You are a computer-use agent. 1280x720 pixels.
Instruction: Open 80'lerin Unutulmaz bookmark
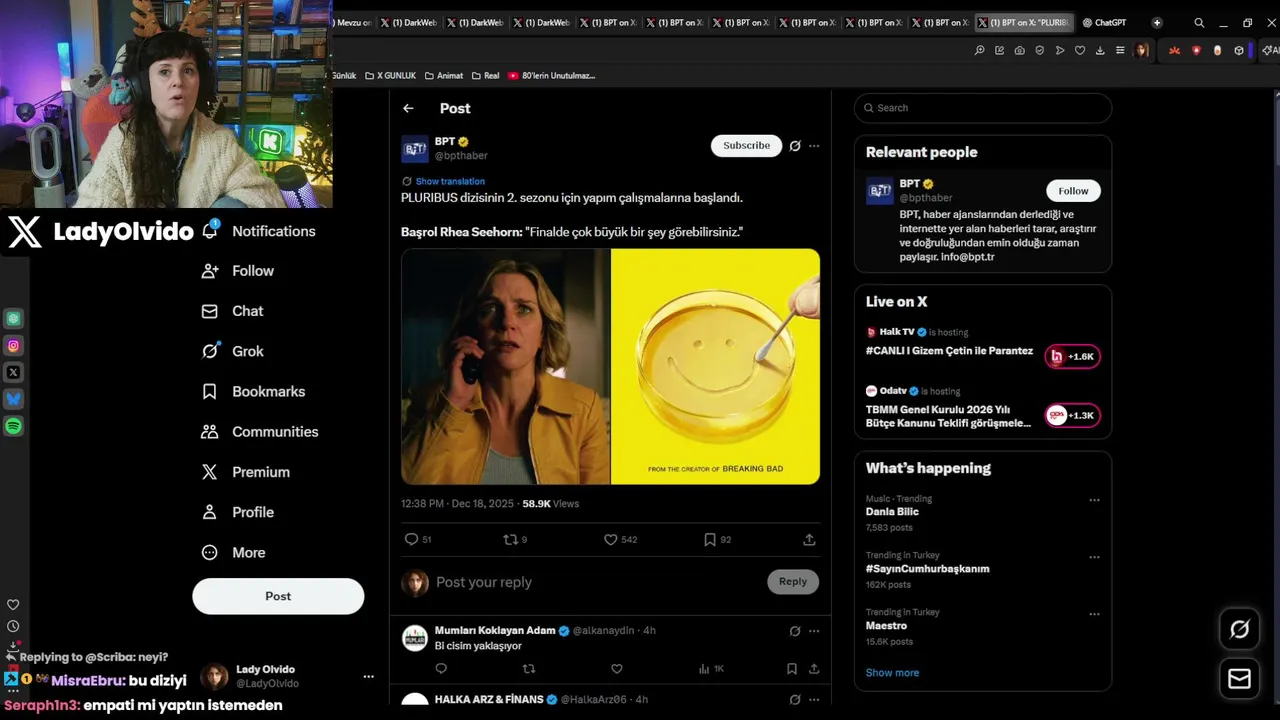click(x=551, y=75)
